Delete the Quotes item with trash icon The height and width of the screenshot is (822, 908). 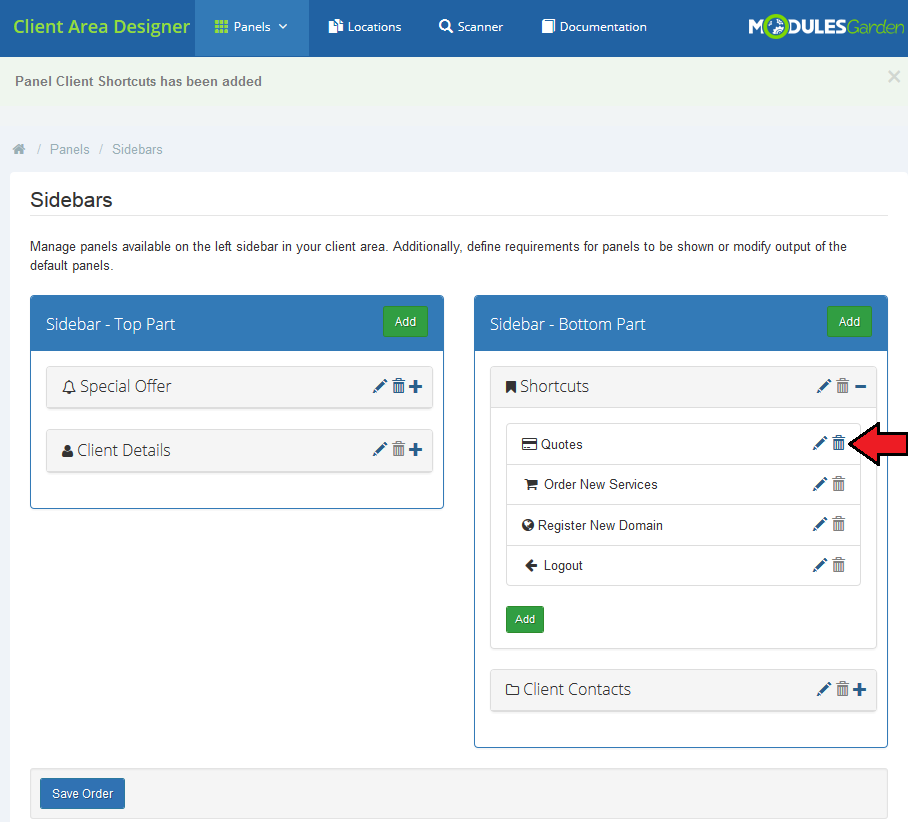[x=839, y=443]
